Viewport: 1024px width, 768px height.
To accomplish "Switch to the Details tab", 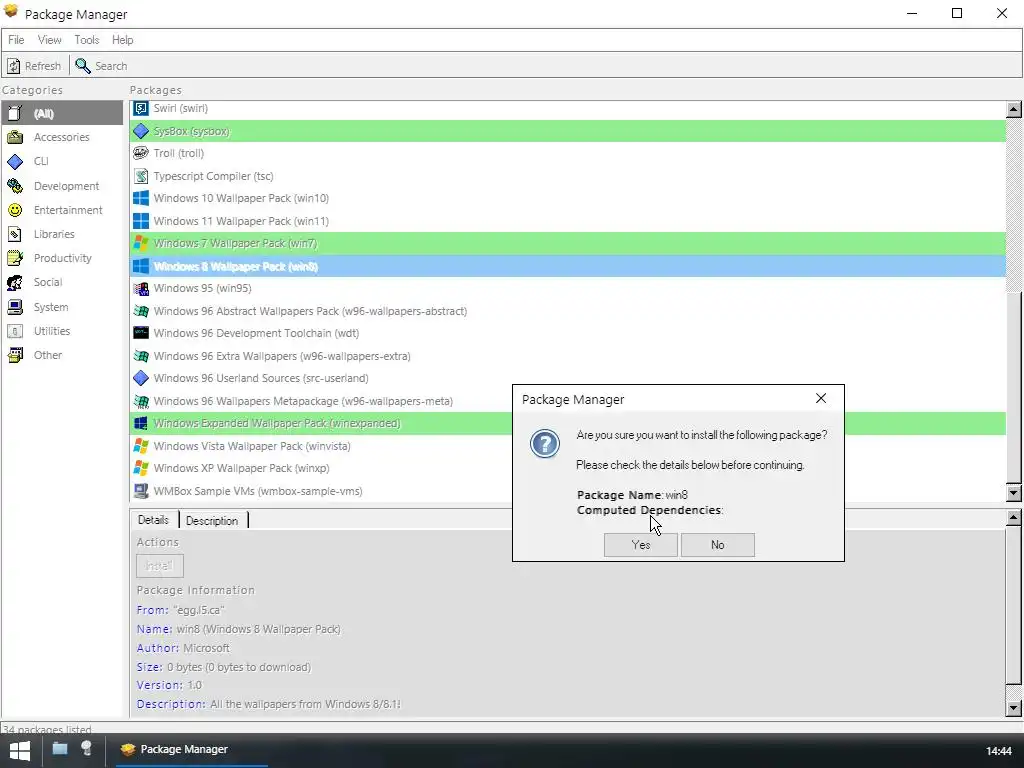I will pyautogui.click(x=153, y=520).
